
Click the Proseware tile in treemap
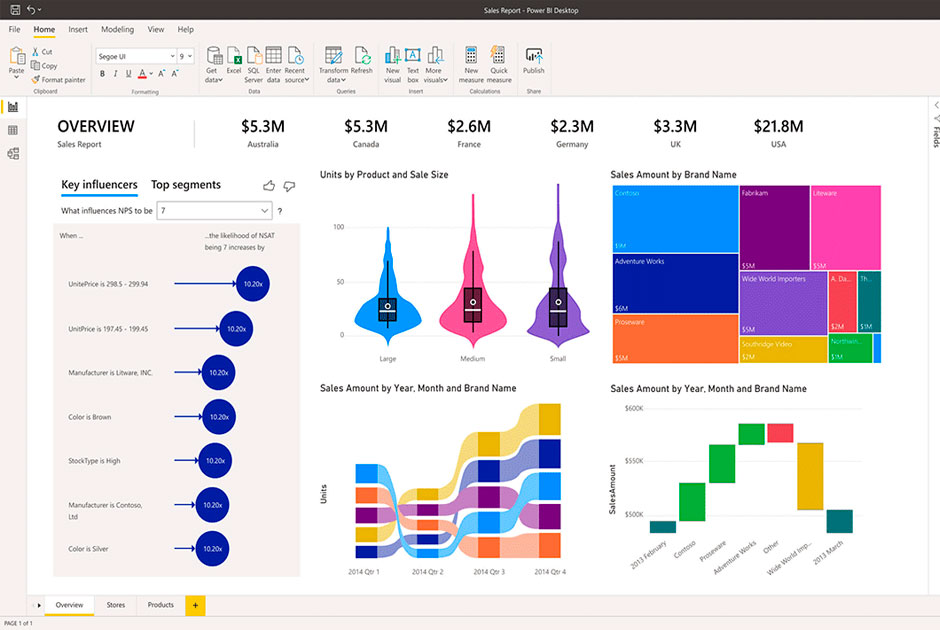[x=676, y=339]
